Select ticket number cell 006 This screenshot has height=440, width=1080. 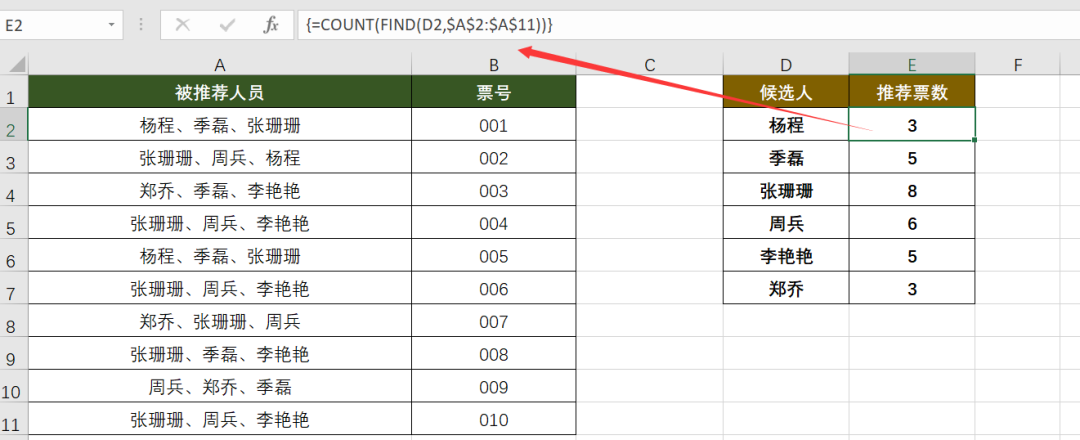pyautogui.click(x=494, y=289)
